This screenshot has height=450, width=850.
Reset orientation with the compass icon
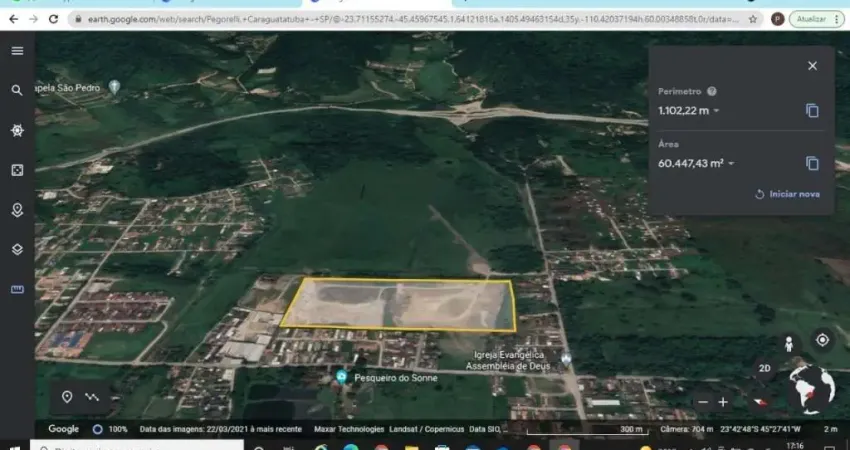[759, 402]
